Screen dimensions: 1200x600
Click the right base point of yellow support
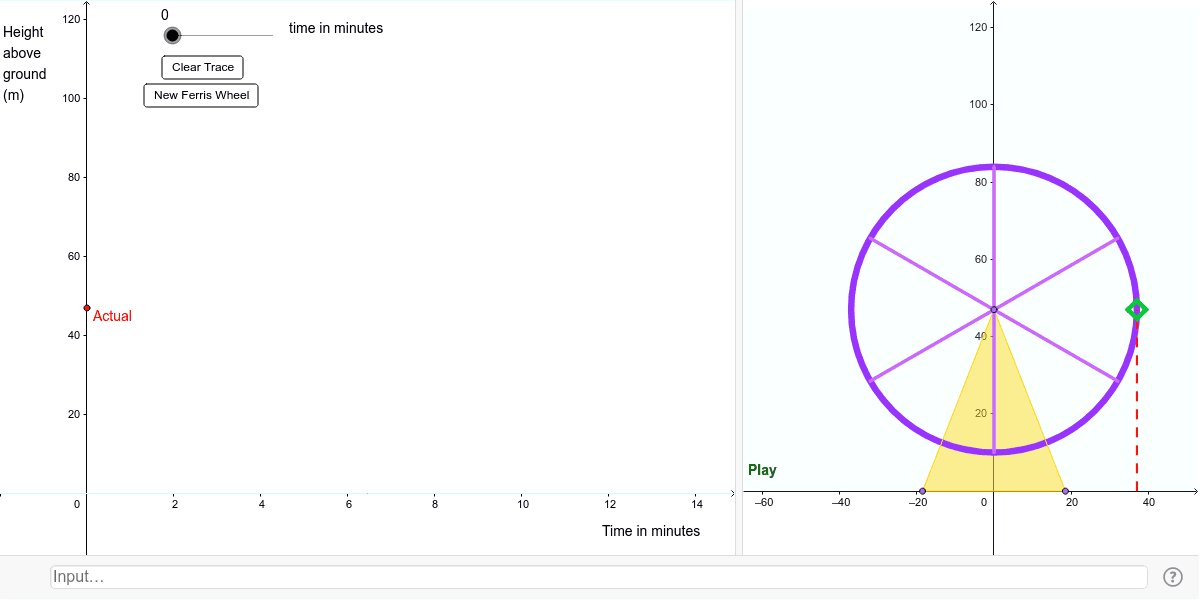click(x=1066, y=491)
